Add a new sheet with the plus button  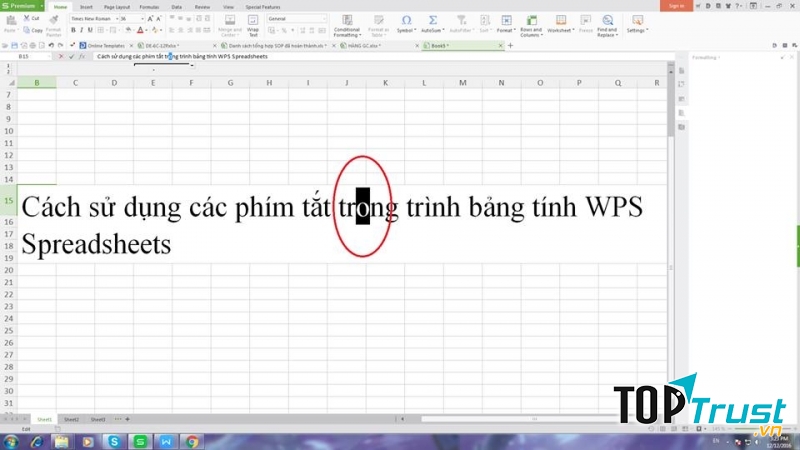(x=128, y=419)
